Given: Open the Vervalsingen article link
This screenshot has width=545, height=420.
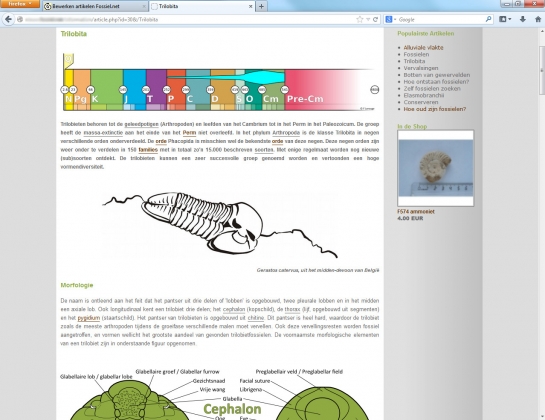Looking at the screenshot, I should click(x=421, y=68).
